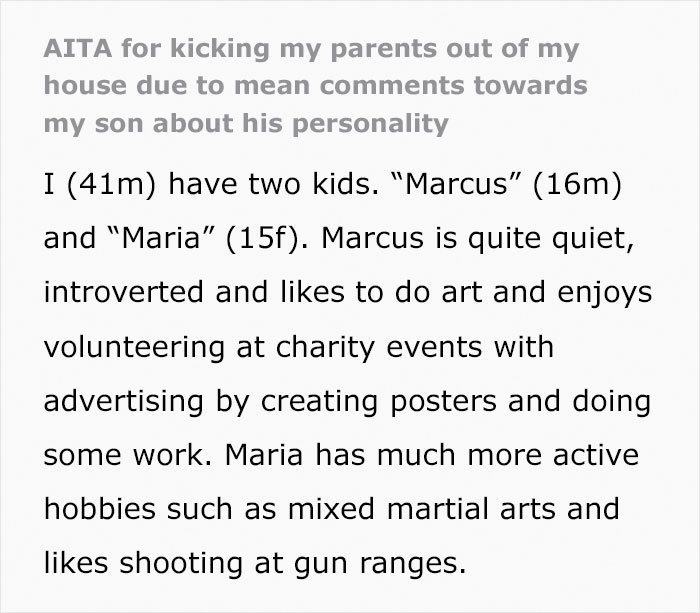700x613 pixels.
Task: Click the phrase "Maria has much more active"
Action: tap(432, 455)
